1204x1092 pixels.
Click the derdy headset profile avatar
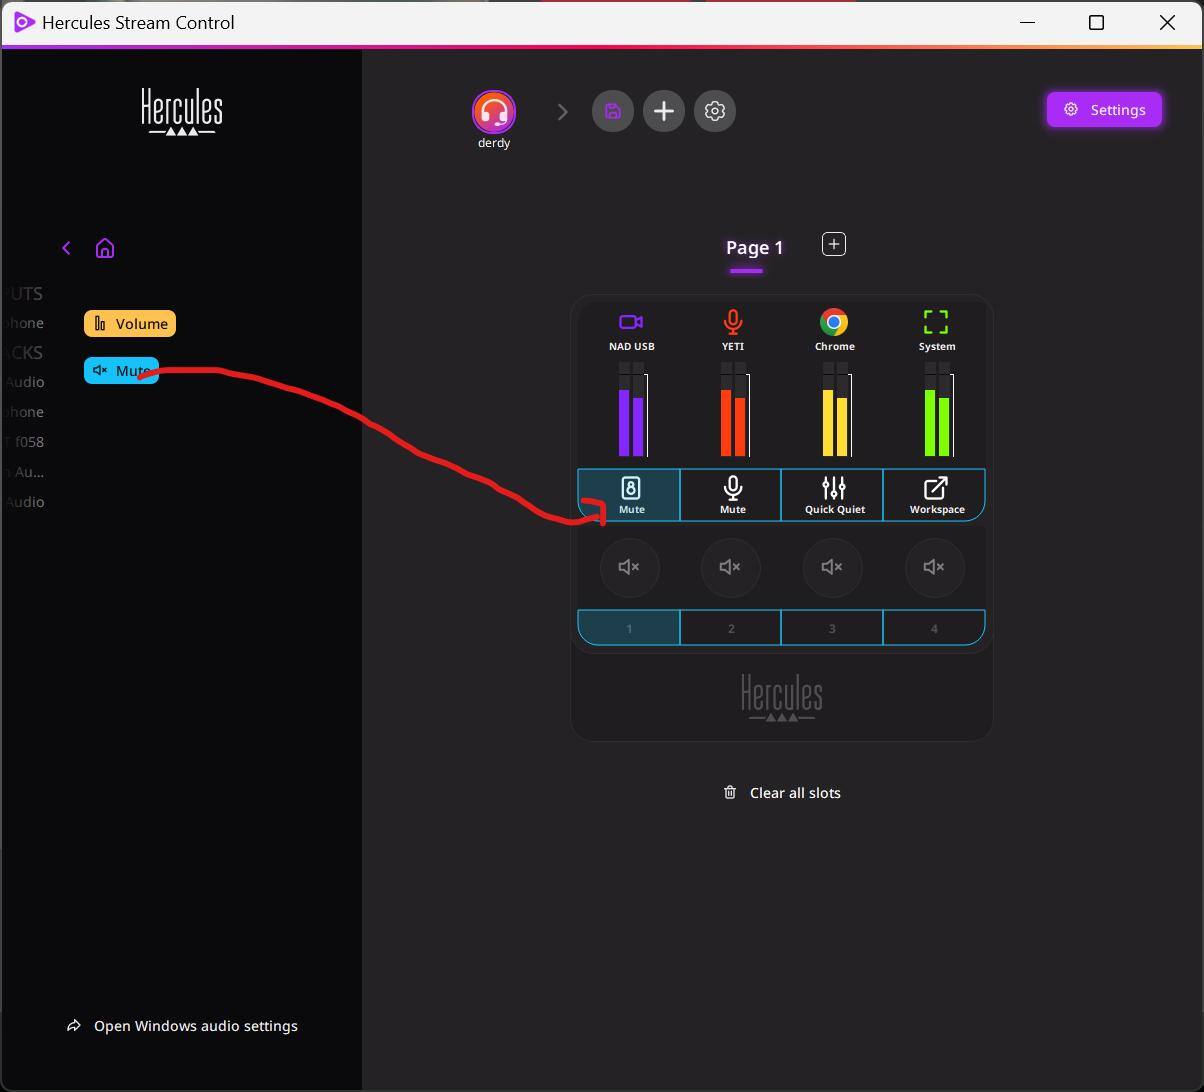493,112
